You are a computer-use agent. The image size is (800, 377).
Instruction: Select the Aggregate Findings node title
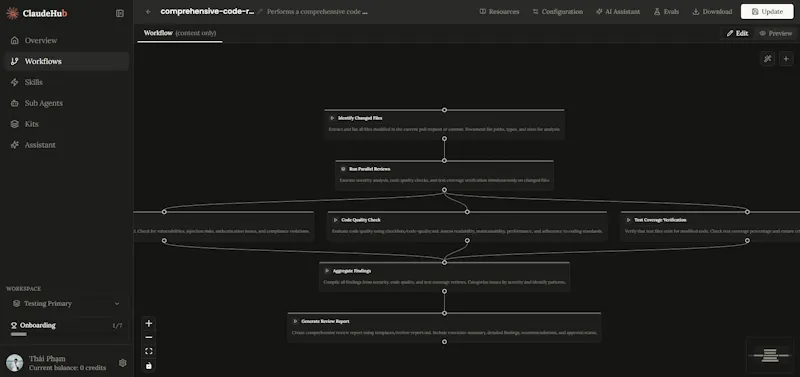tap(352, 271)
